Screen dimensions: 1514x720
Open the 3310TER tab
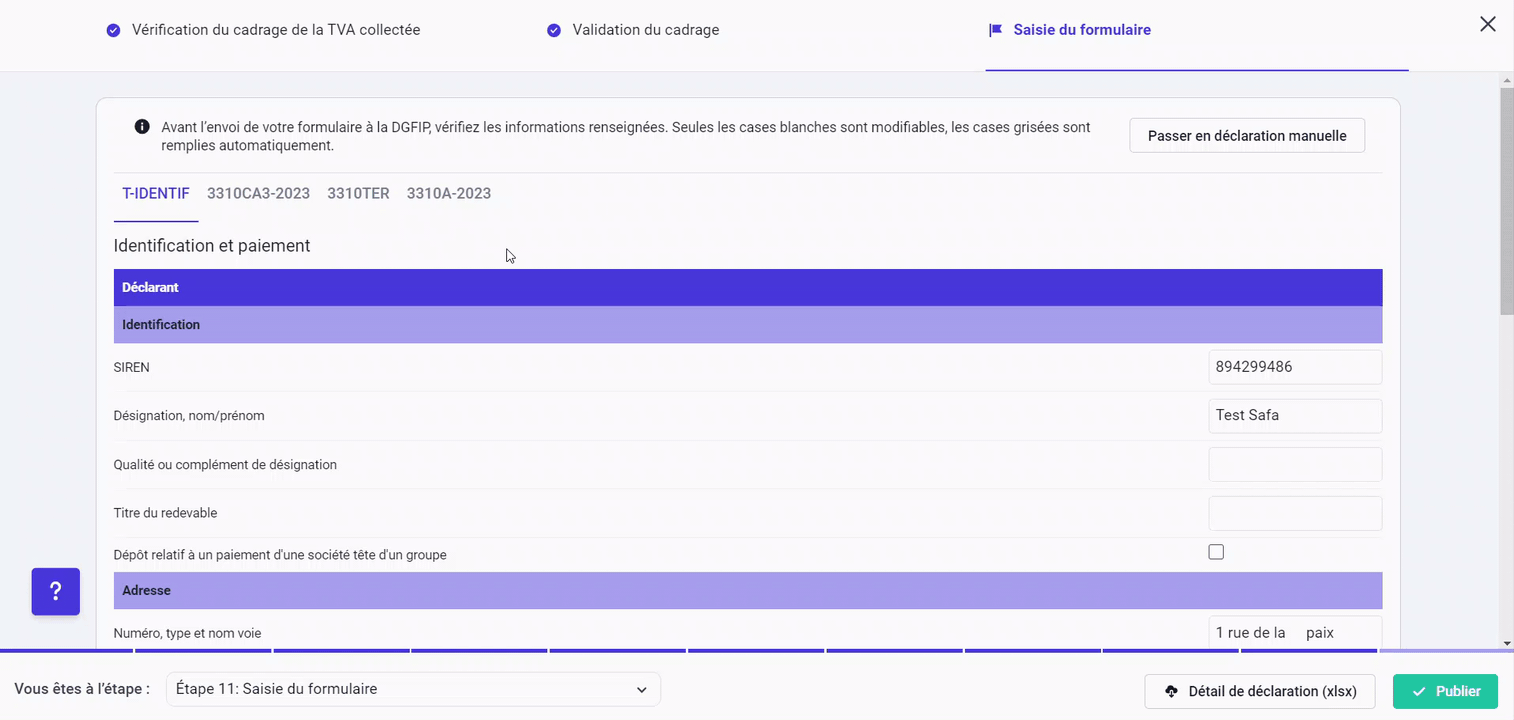click(x=358, y=194)
